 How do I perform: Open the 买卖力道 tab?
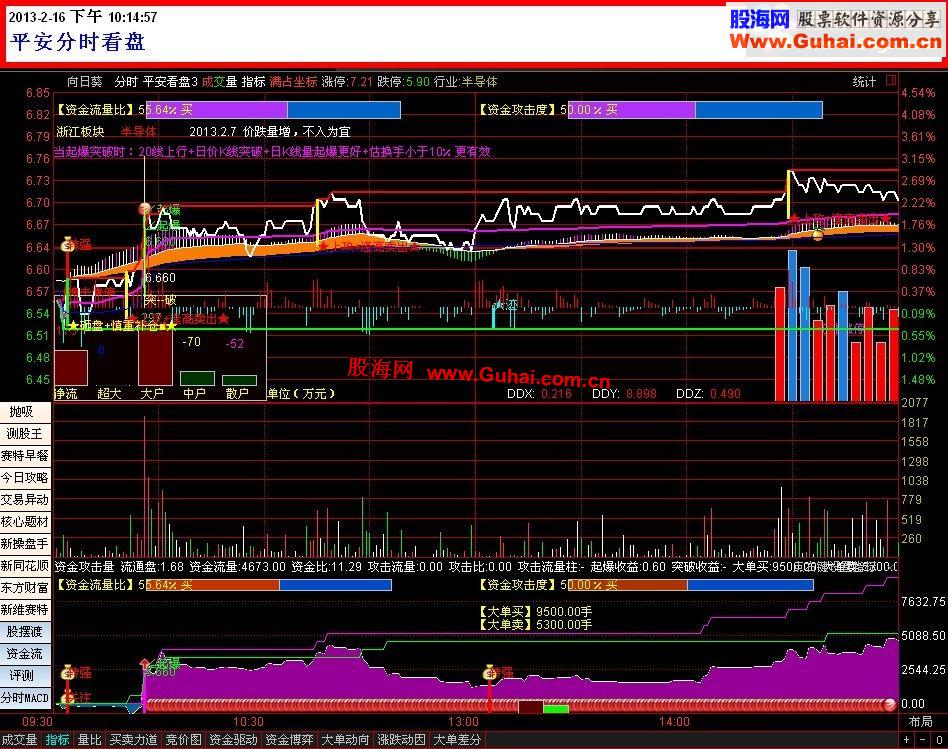coord(134,740)
